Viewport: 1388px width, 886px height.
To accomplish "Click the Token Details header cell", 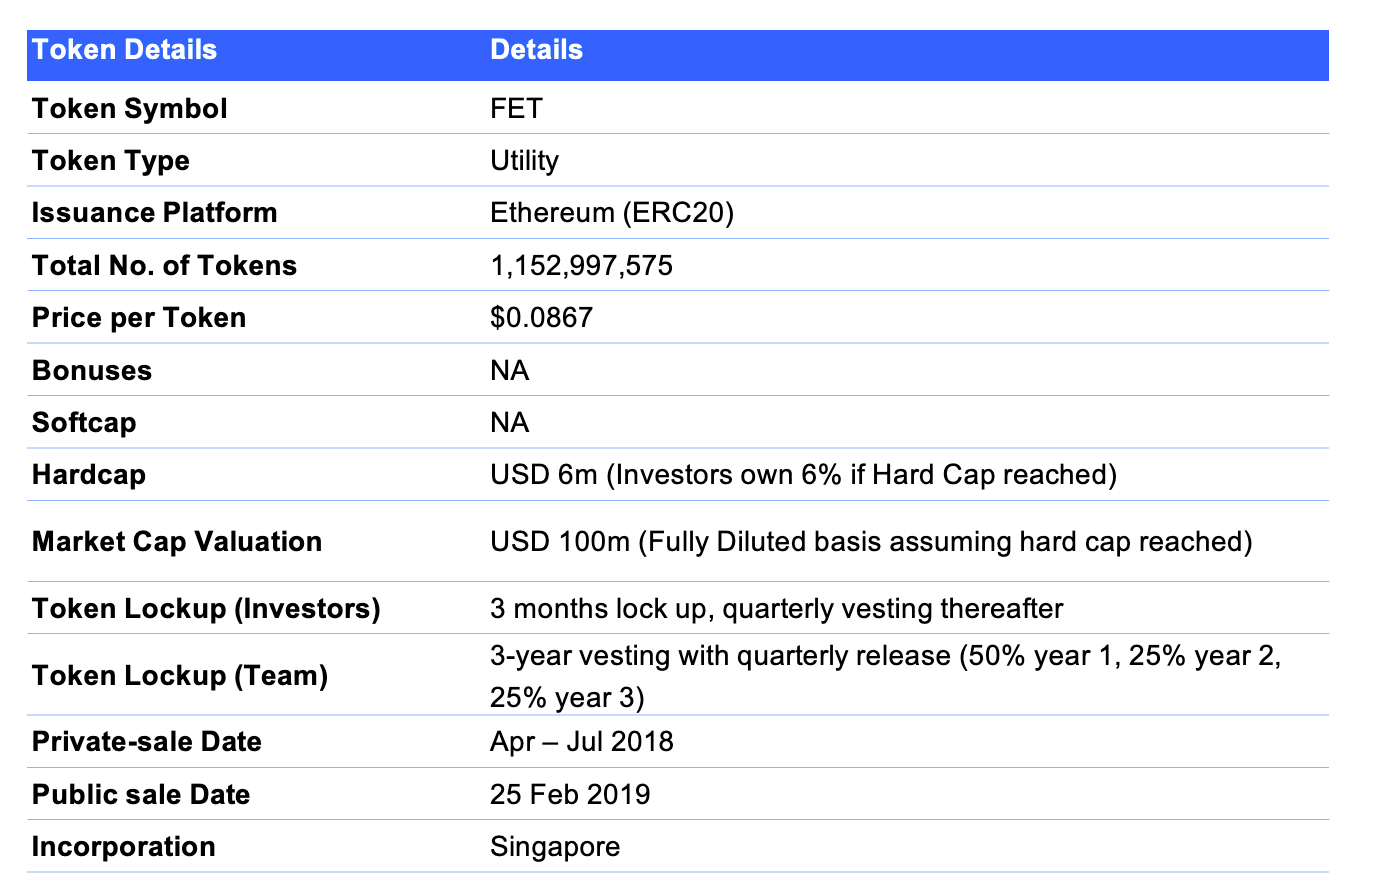I will tap(124, 50).
